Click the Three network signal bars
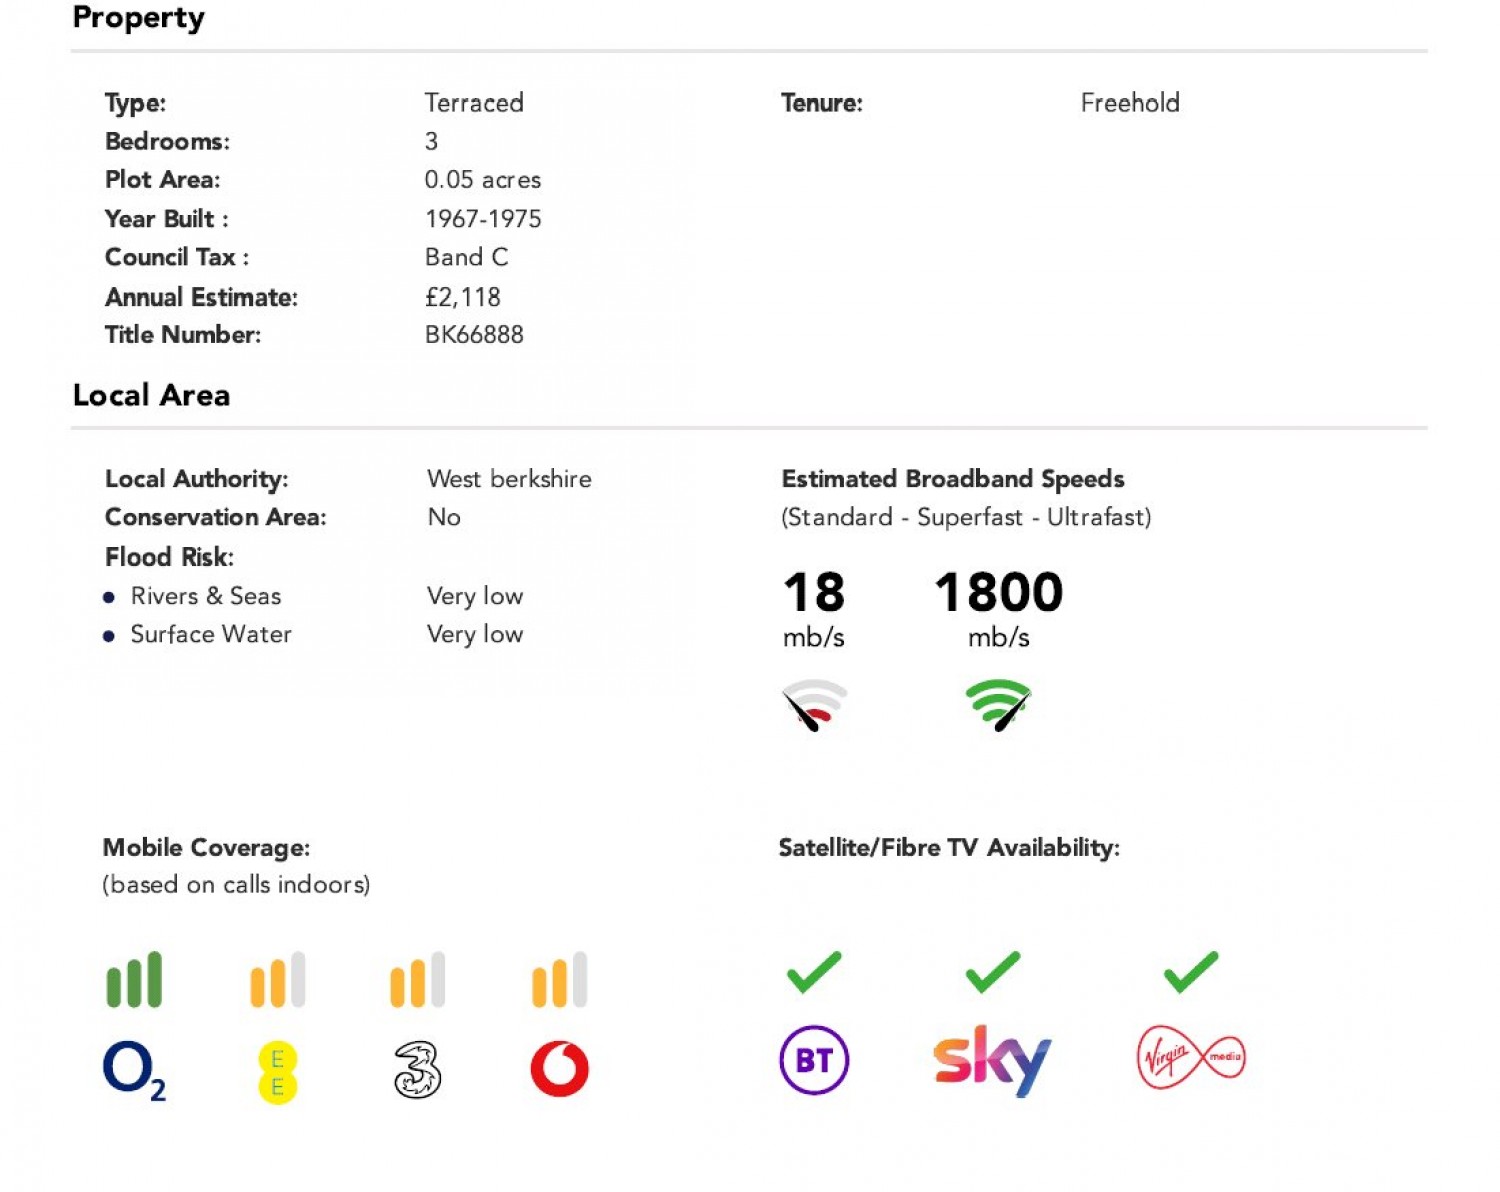1500x1192 pixels. coord(417,979)
